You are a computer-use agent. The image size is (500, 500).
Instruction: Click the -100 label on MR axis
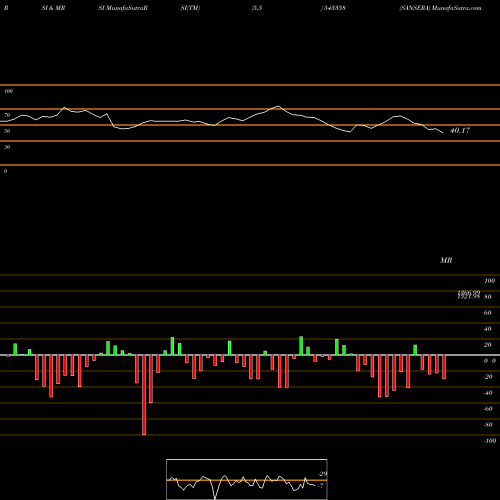[490, 441]
